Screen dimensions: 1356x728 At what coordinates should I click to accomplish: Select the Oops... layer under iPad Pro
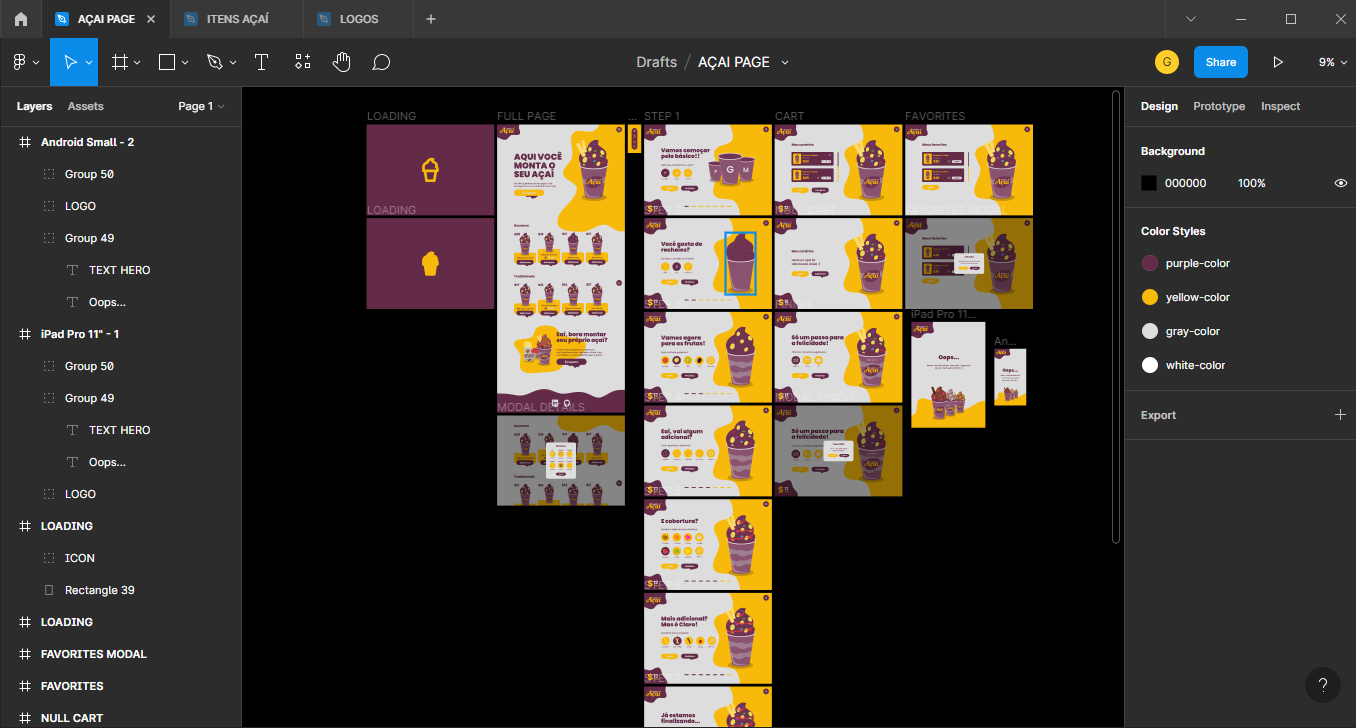pyautogui.click(x=120, y=462)
